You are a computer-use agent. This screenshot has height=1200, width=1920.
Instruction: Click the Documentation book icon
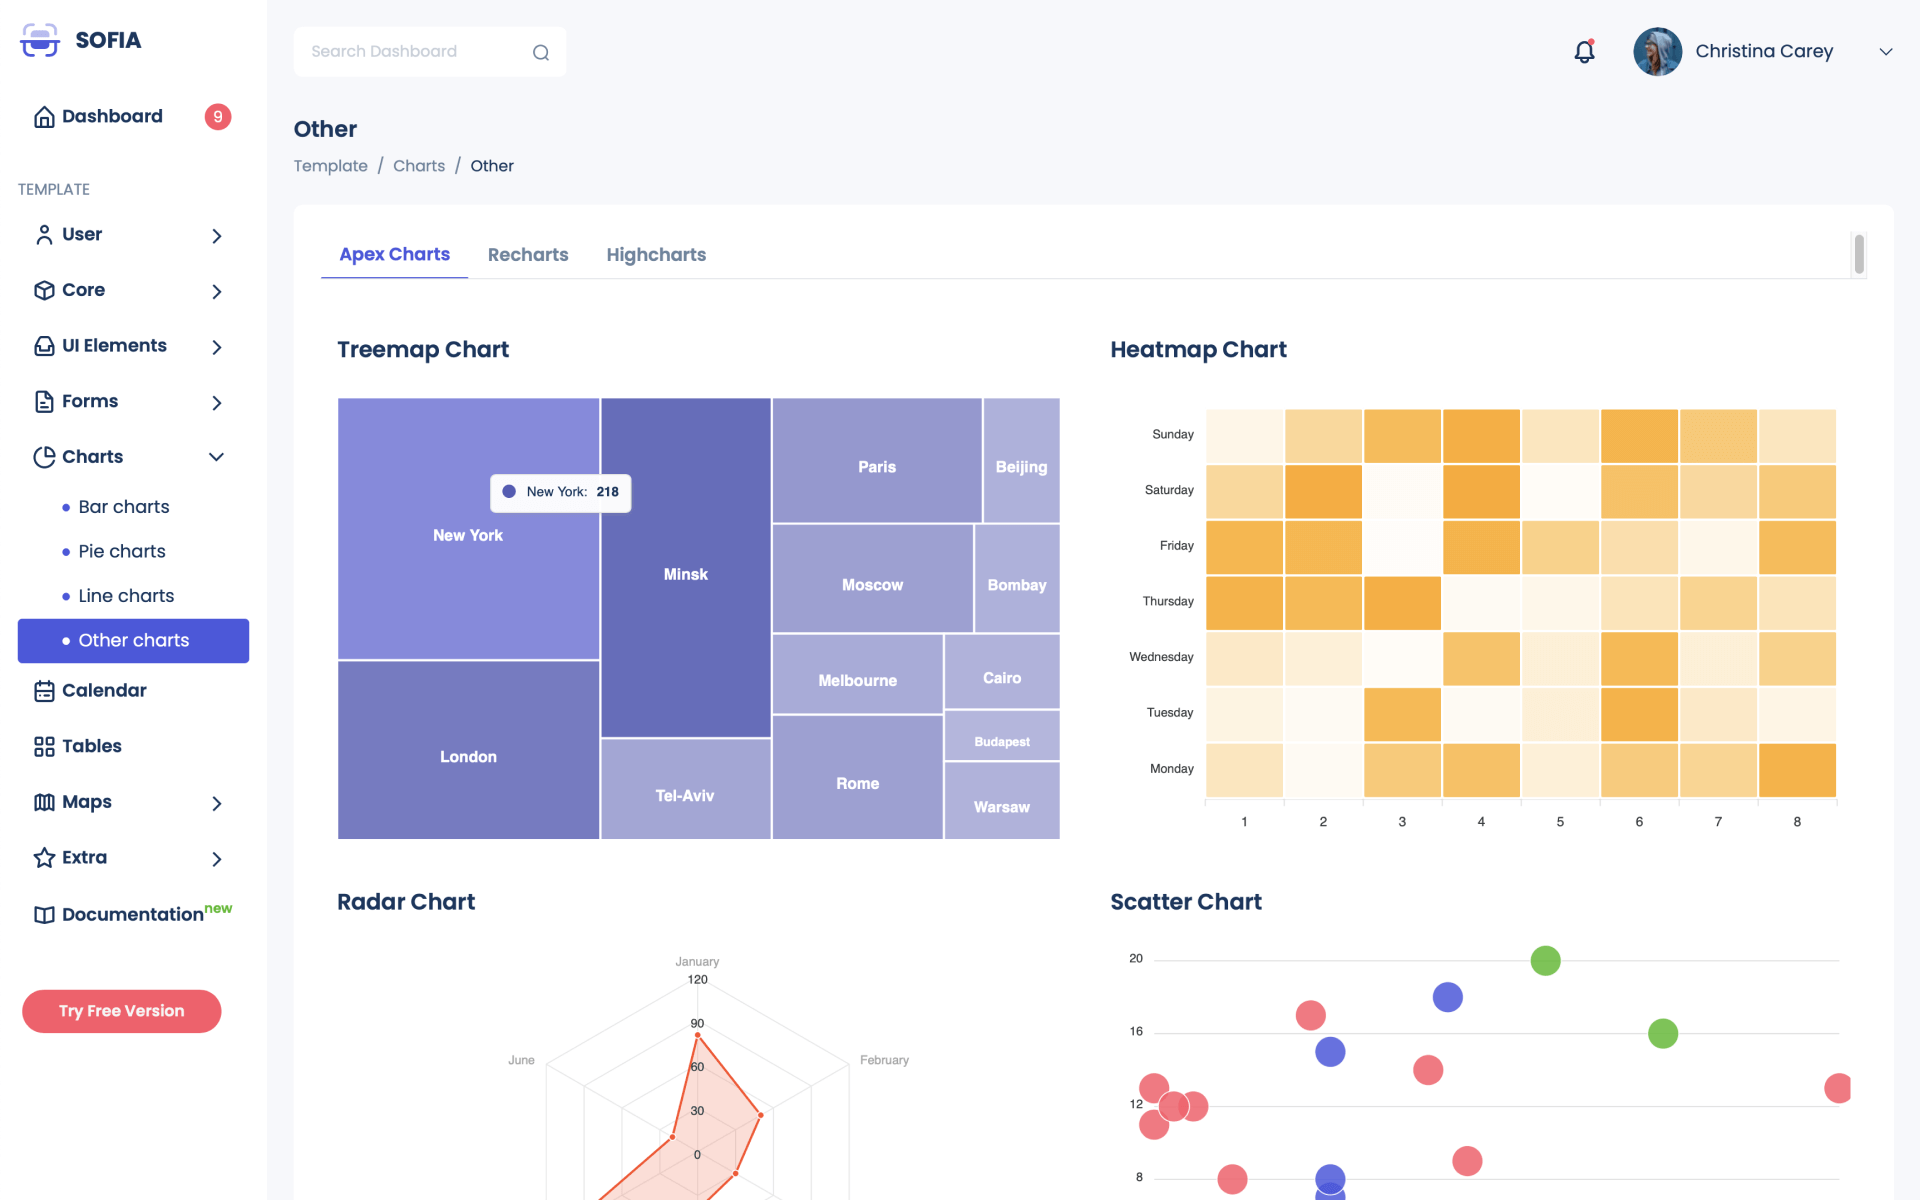[x=44, y=915]
